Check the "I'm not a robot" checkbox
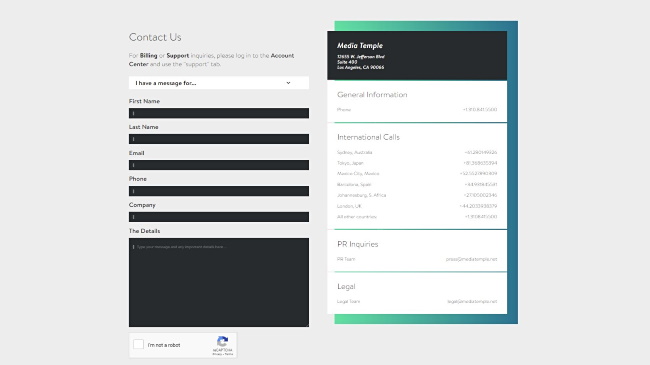The width and height of the screenshot is (650, 365). click(x=138, y=344)
